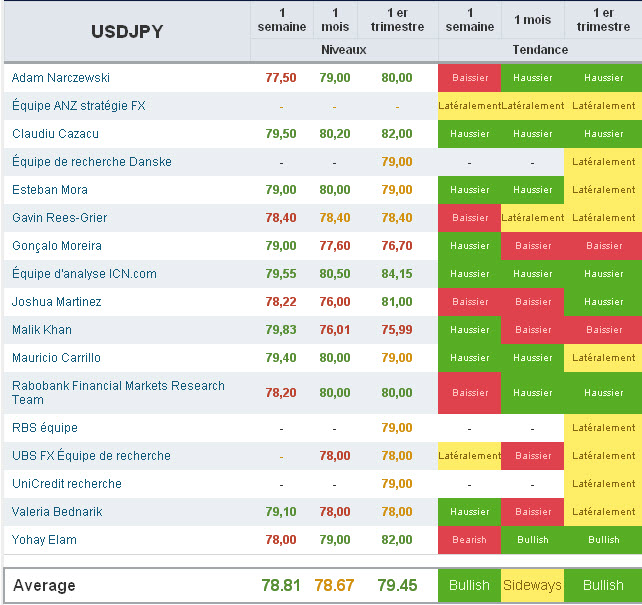Select Yohay Elam's 82,00 quarterly level

coord(397,540)
